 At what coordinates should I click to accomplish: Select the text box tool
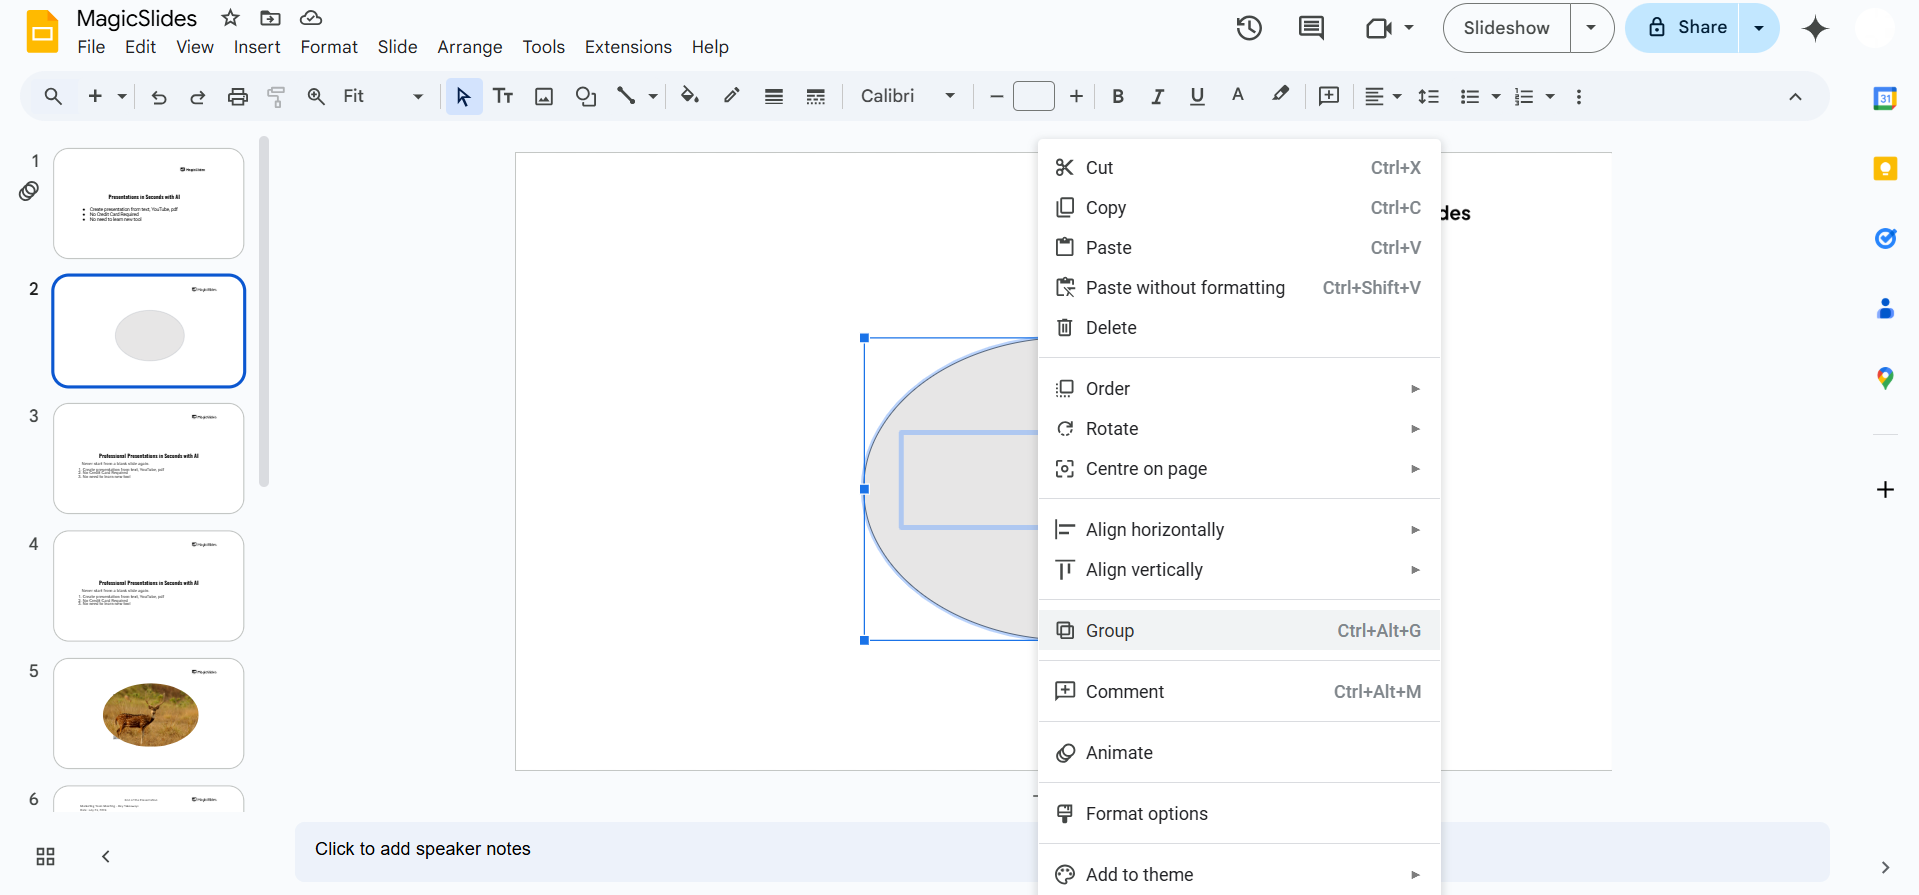(503, 96)
